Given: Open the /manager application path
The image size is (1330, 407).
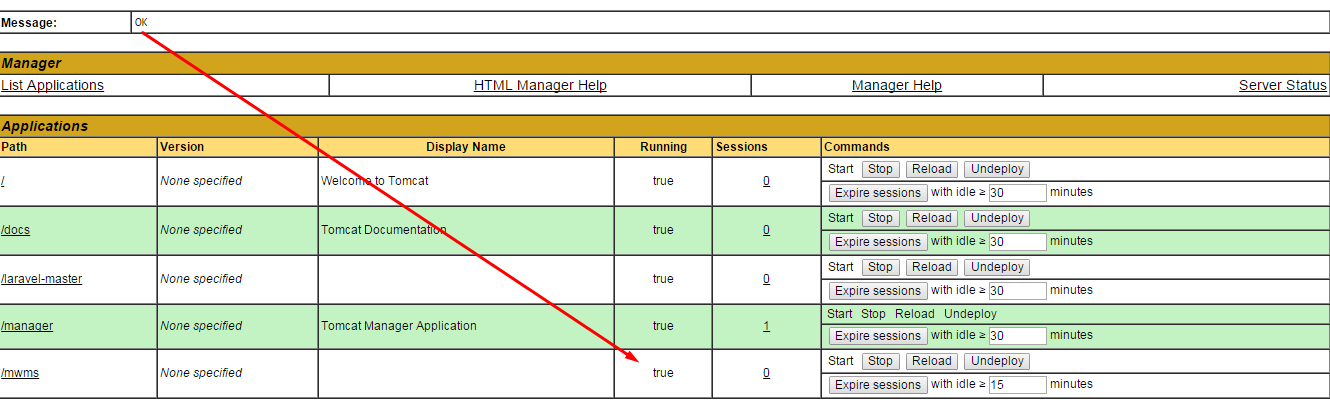Looking at the screenshot, I should 27,326.
